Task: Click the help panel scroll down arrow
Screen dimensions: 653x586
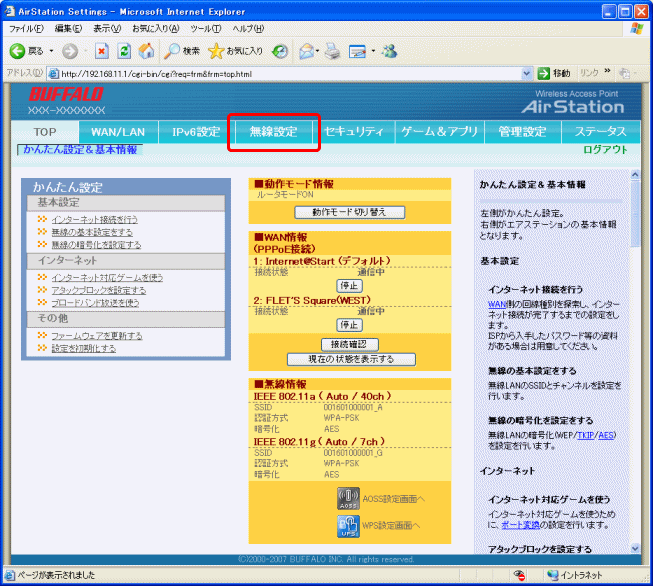Action: pyautogui.click(x=635, y=549)
